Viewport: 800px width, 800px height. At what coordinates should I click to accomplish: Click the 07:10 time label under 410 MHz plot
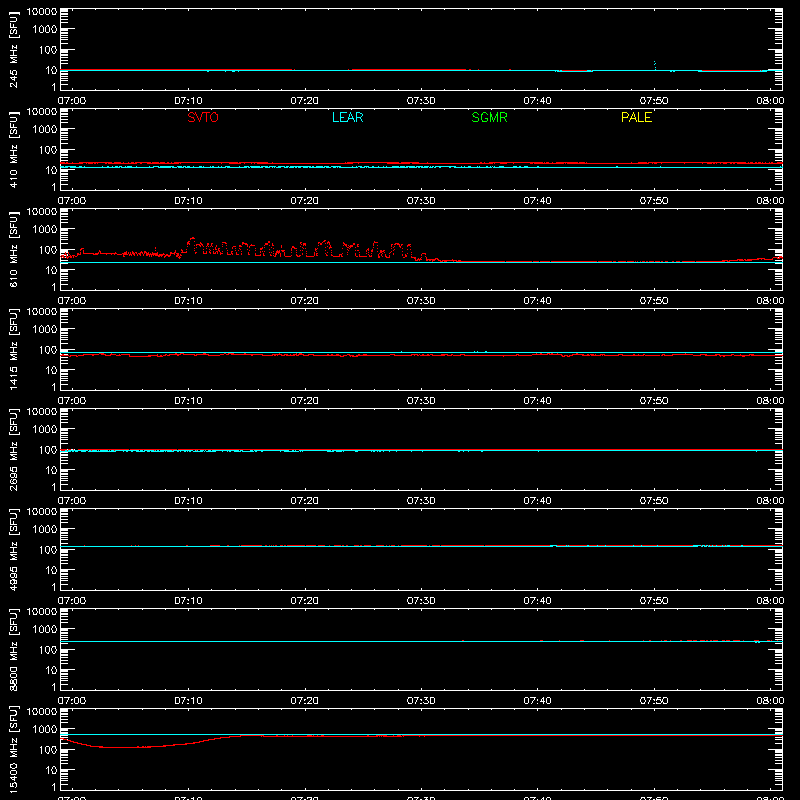point(188,201)
